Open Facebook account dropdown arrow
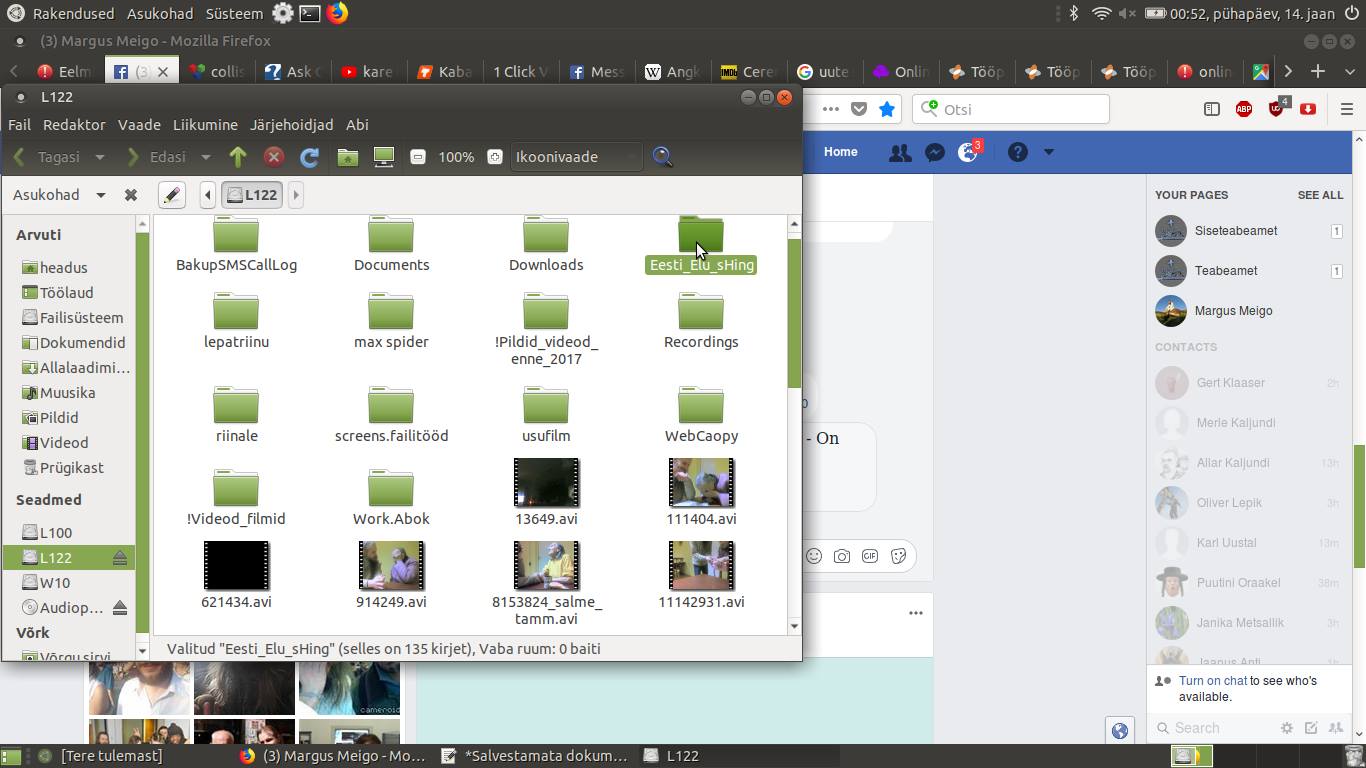1366x768 pixels. pyautogui.click(x=1048, y=152)
